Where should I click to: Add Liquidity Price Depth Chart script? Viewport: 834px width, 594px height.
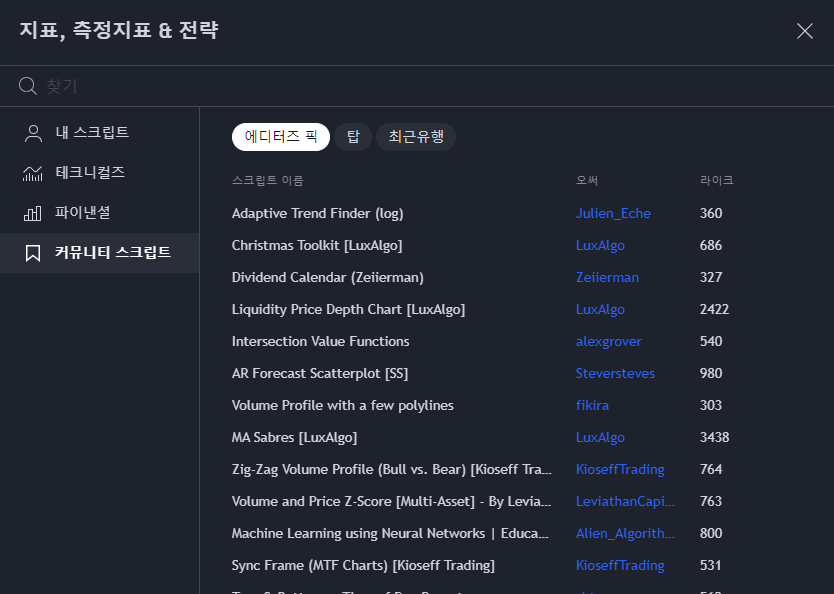coord(348,309)
